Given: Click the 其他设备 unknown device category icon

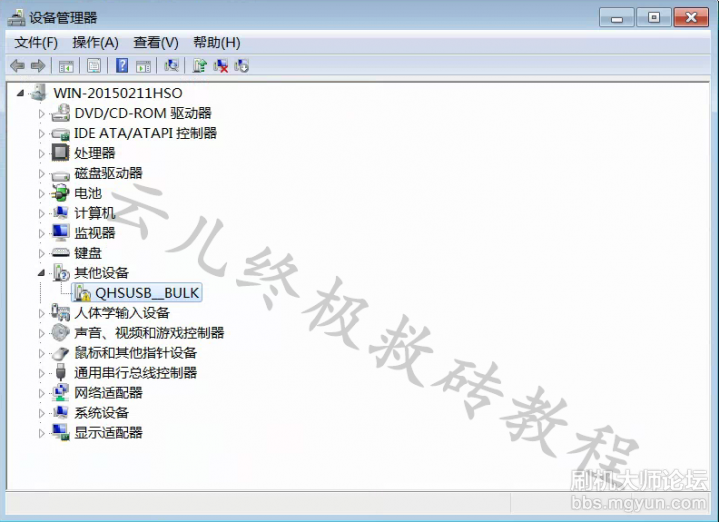Looking at the screenshot, I should (61, 272).
